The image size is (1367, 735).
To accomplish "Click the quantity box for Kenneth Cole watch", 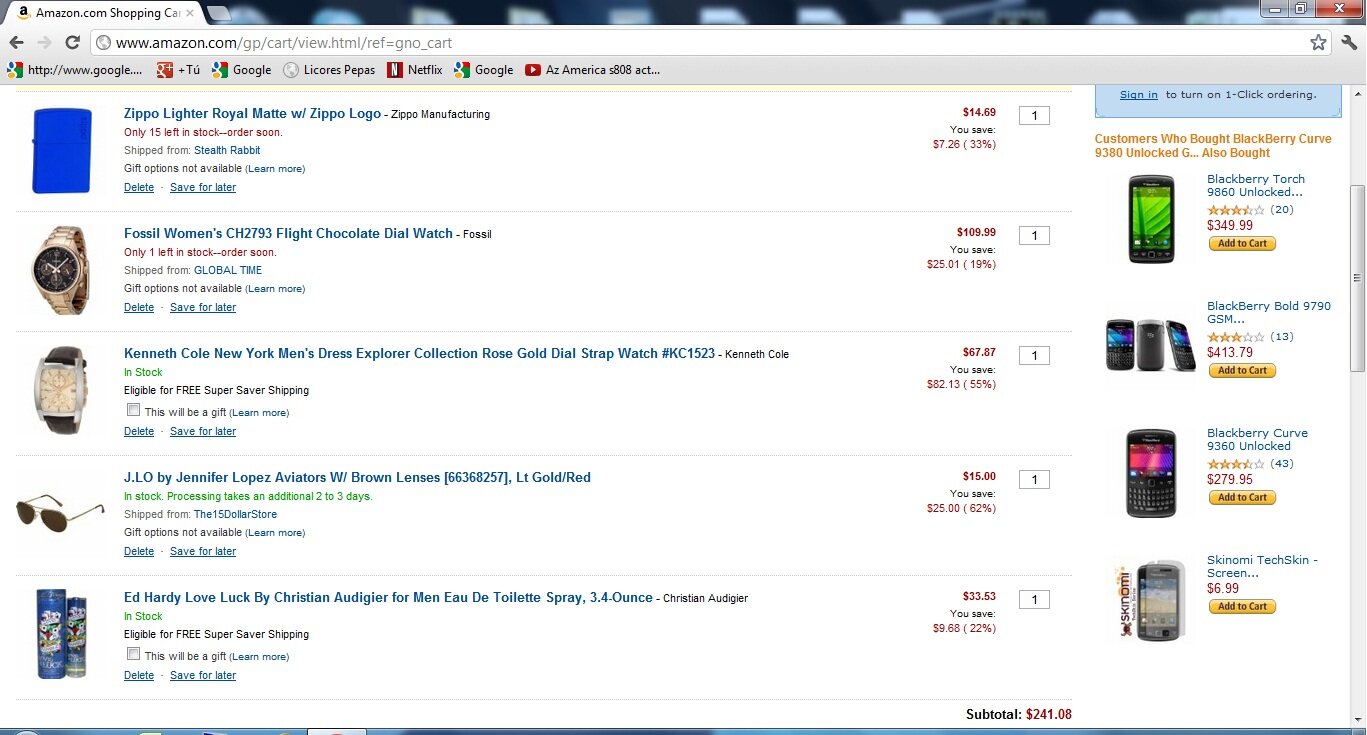I will [1034, 356].
